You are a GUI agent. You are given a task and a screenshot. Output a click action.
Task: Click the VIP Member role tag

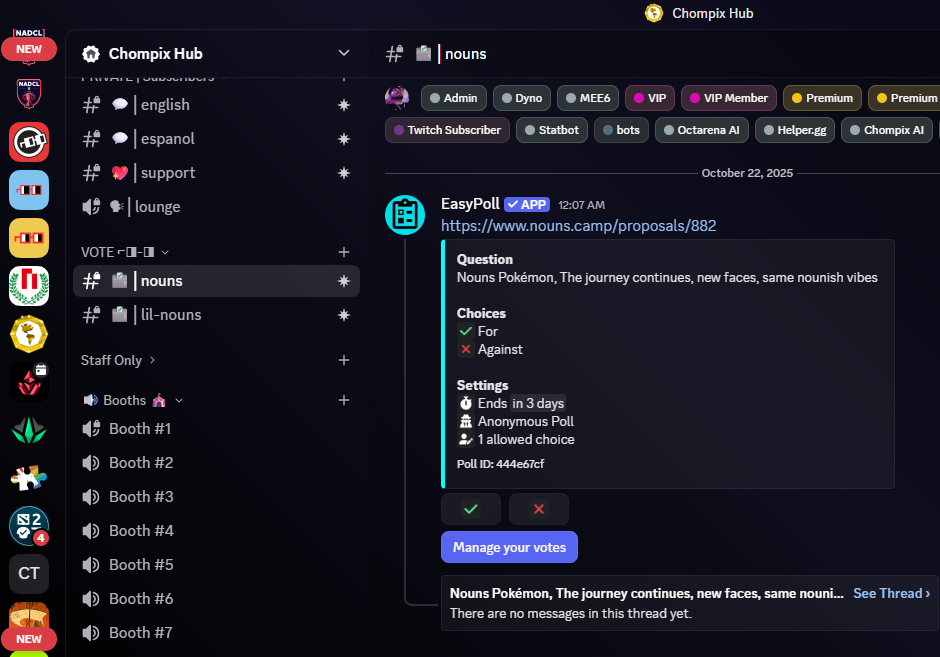click(729, 98)
